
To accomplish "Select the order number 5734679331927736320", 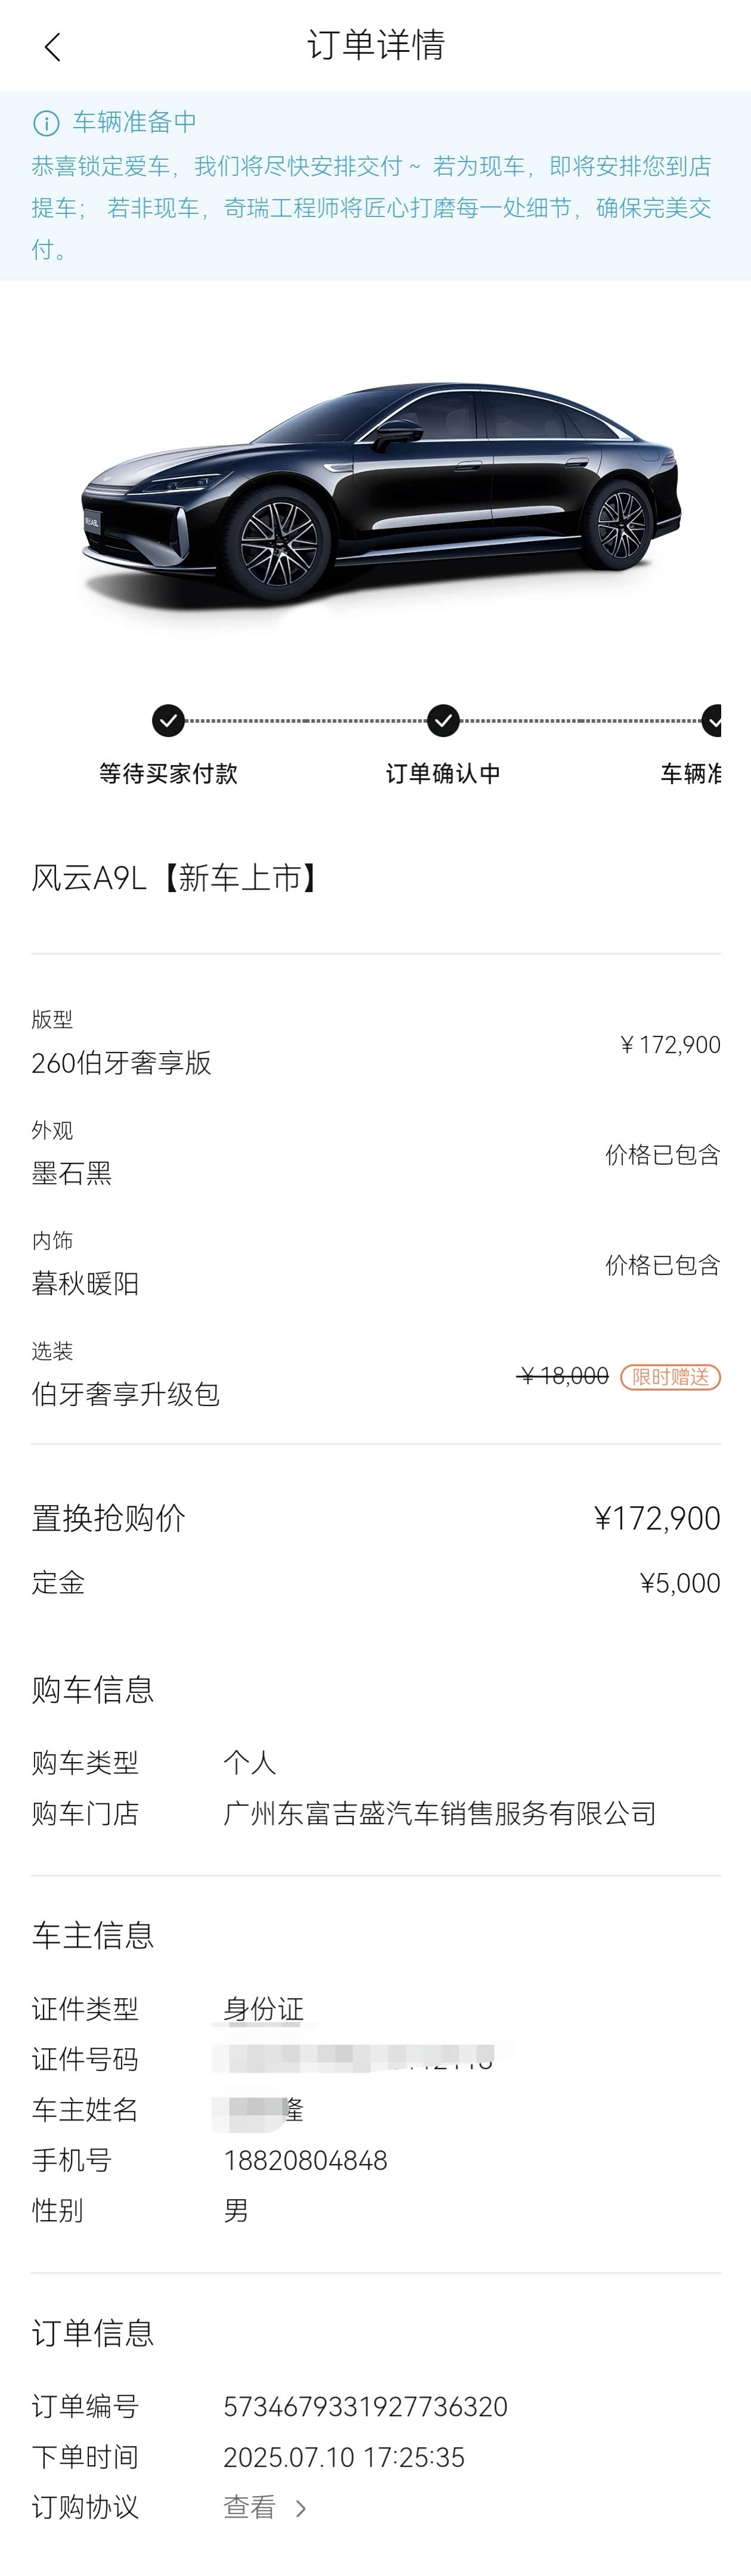I will pyautogui.click(x=365, y=2407).
